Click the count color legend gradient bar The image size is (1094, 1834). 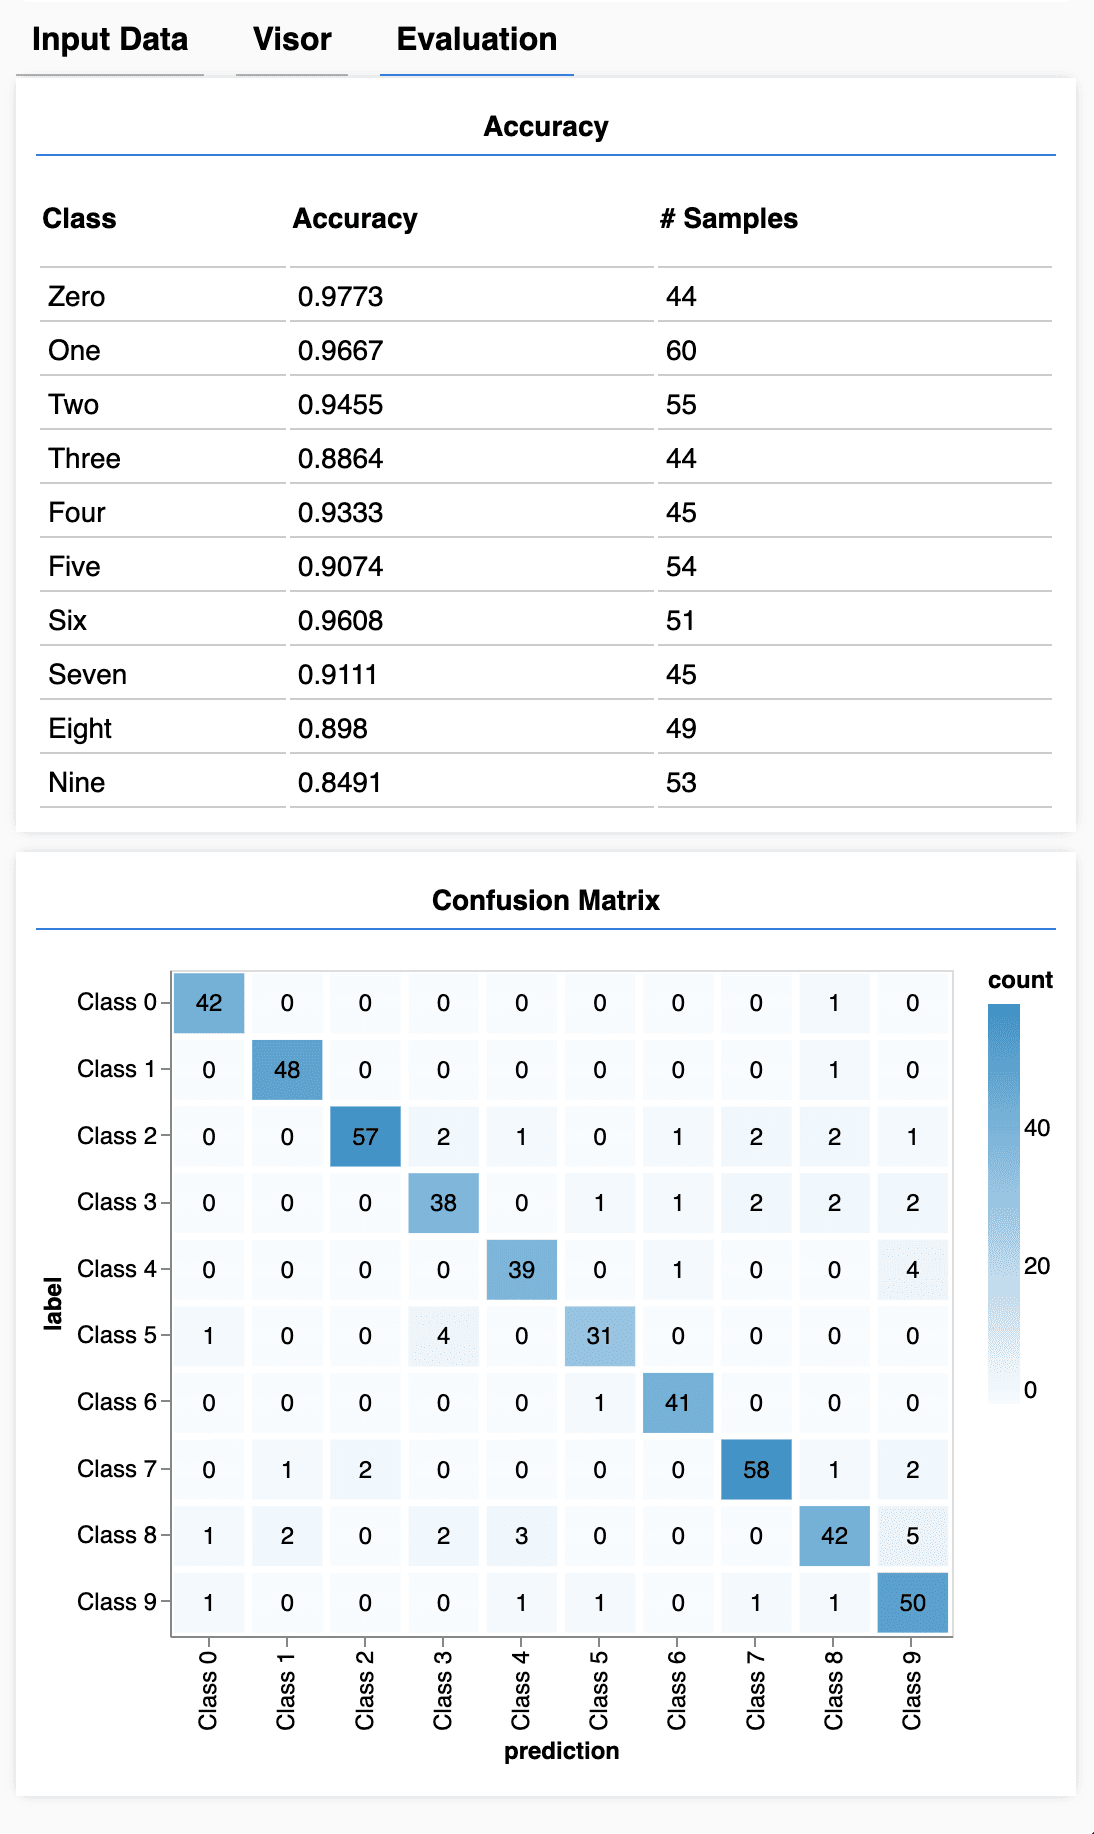[1004, 1203]
